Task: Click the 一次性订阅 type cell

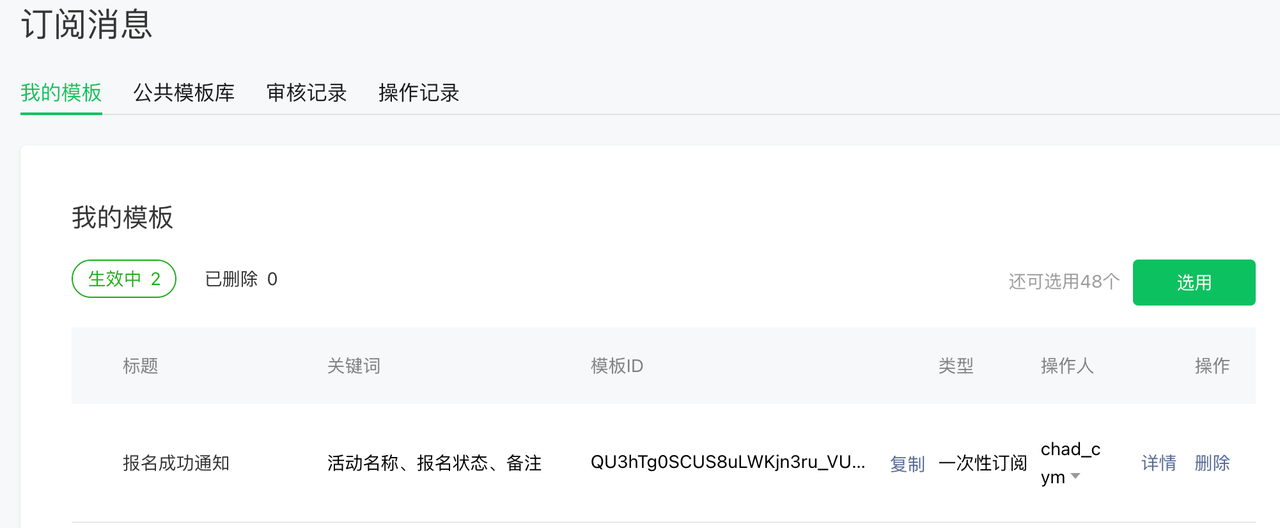Action: coord(983,463)
